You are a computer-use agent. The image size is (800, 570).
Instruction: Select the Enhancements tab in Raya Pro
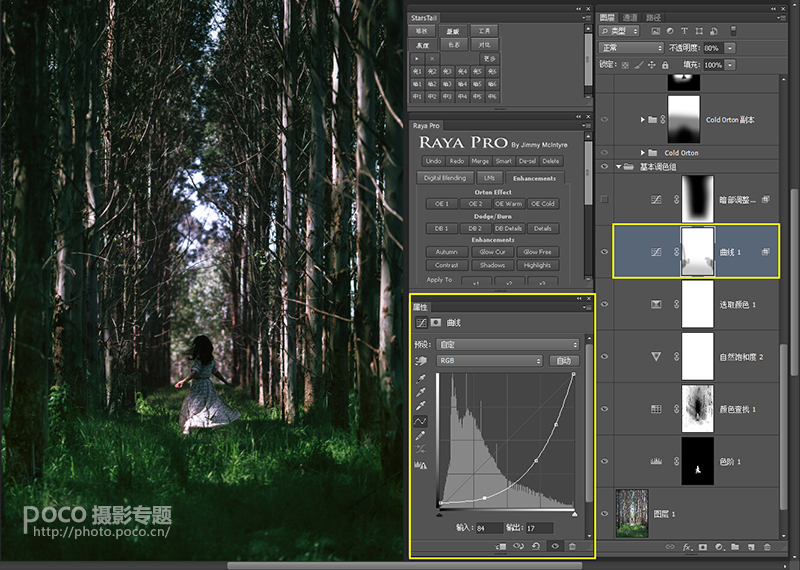pos(534,178)
